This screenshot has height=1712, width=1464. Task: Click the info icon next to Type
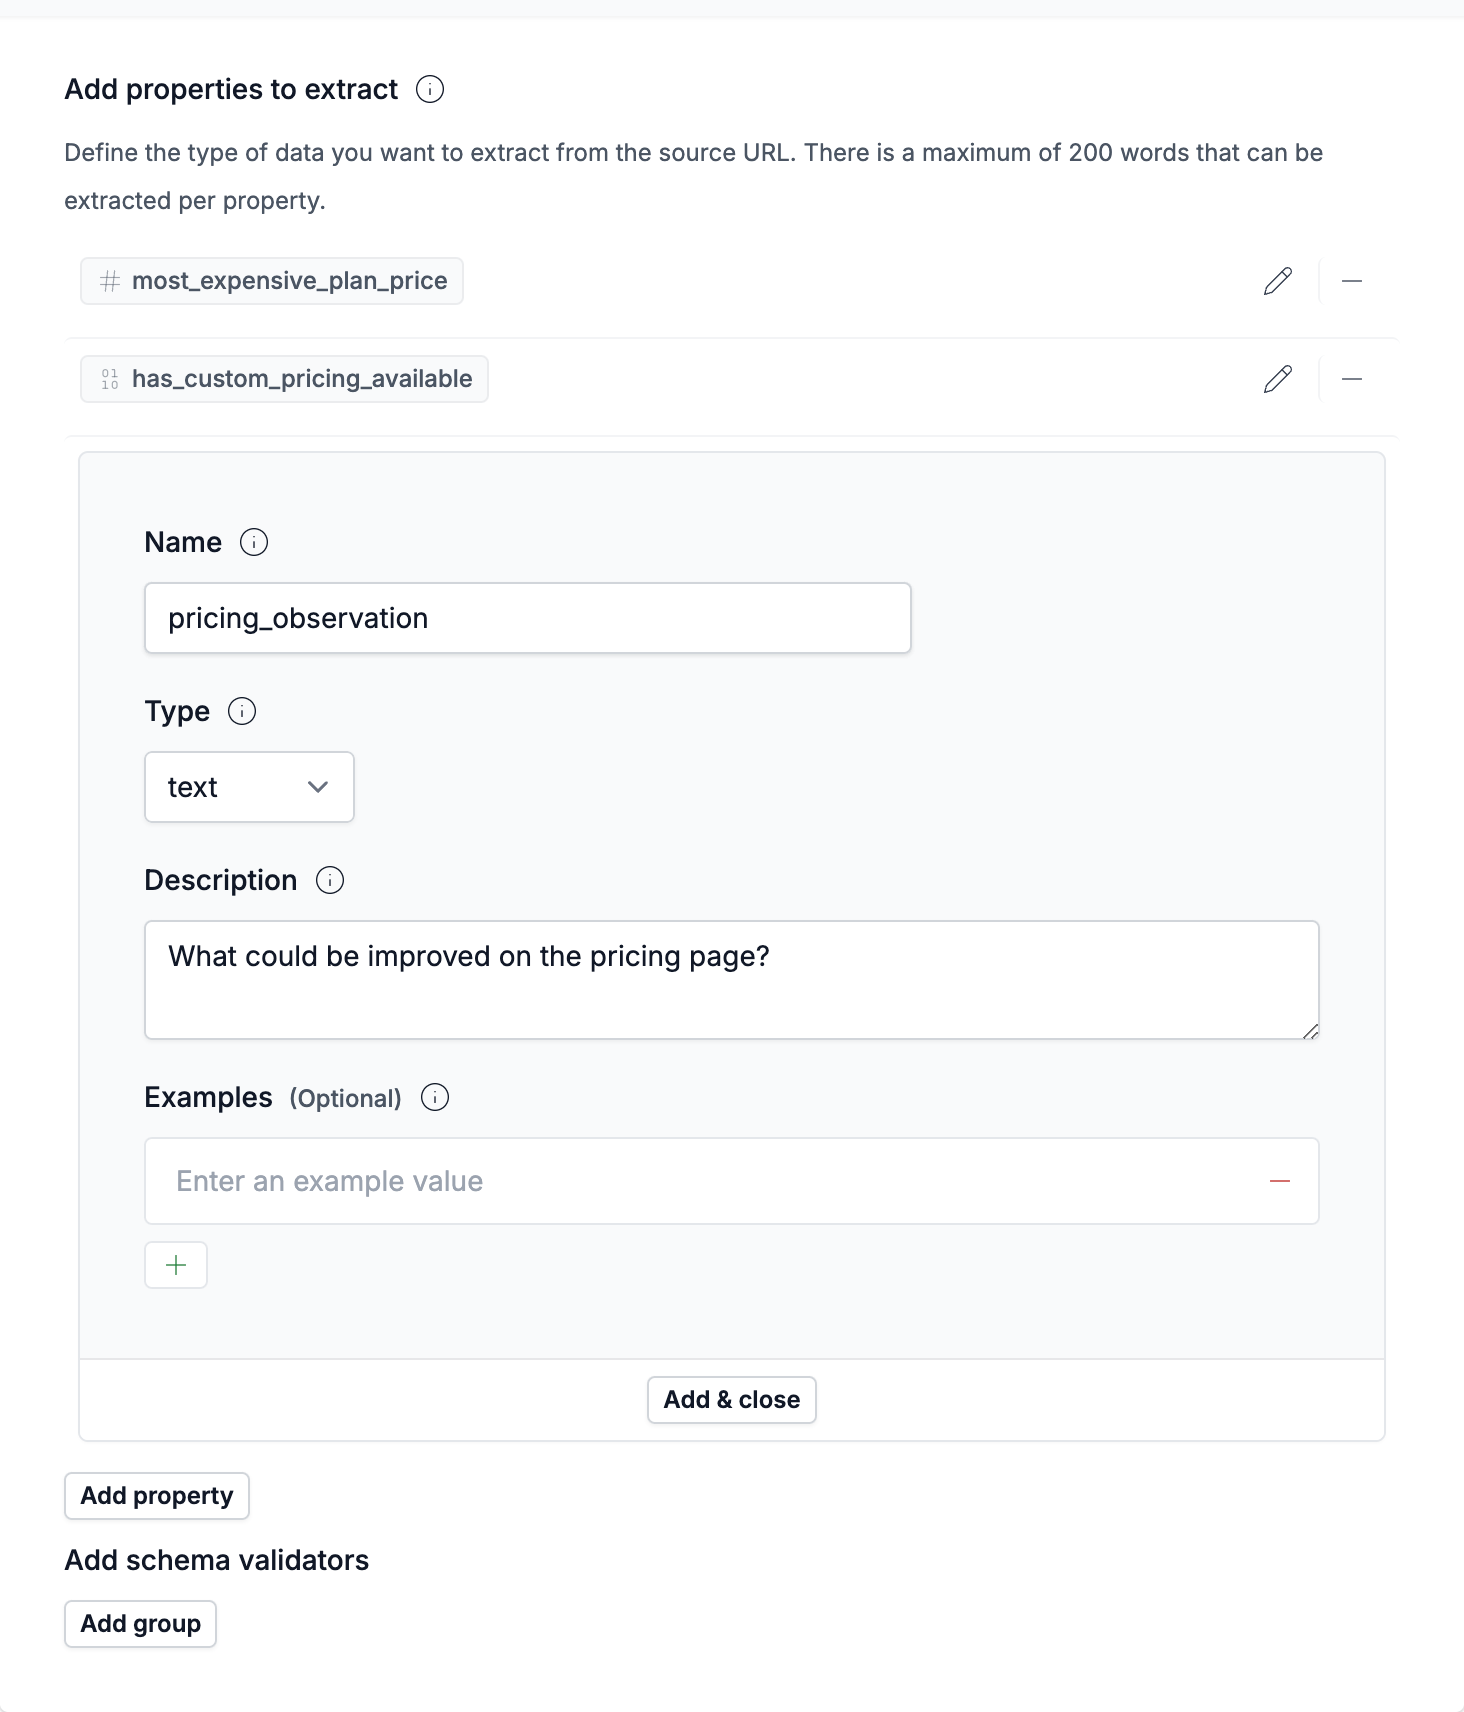[x=242, y=711]
